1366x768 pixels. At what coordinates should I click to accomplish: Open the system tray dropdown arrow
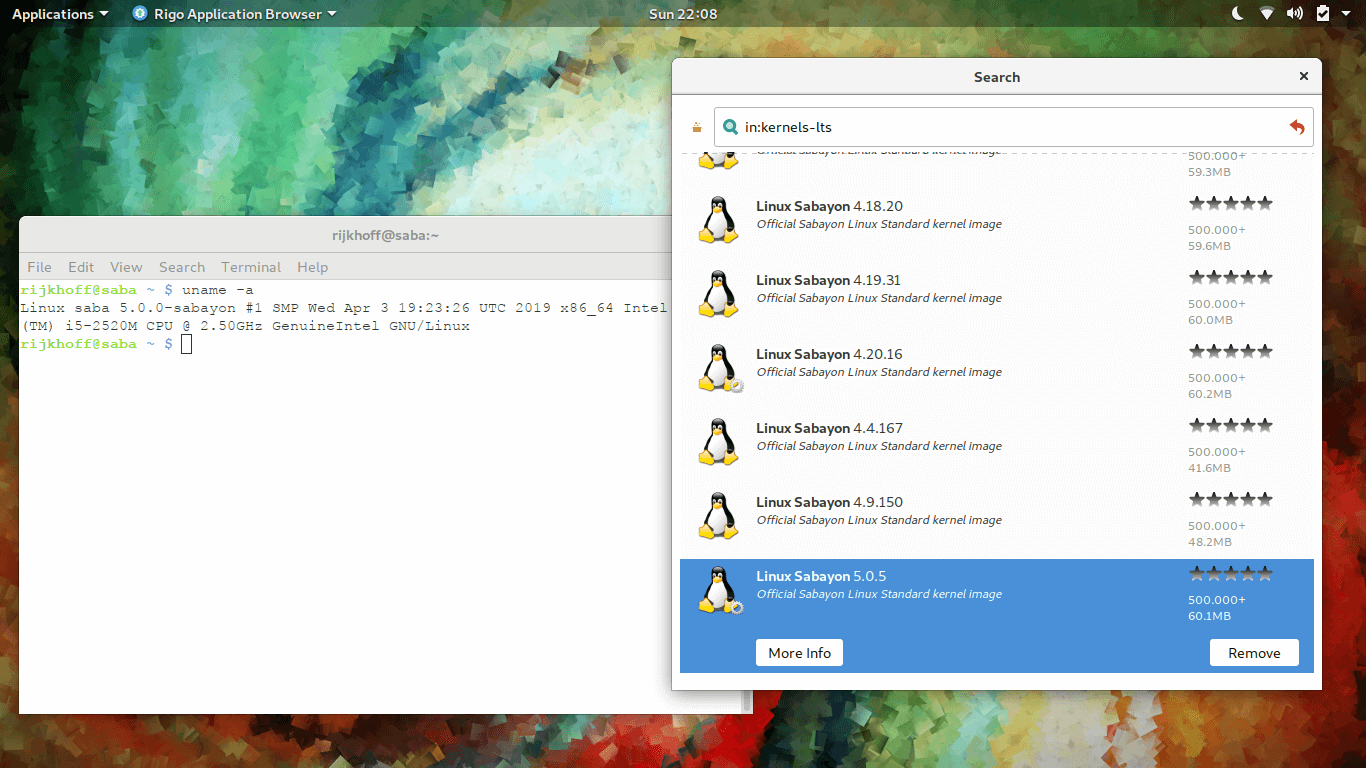click(x=1348, y=13)
